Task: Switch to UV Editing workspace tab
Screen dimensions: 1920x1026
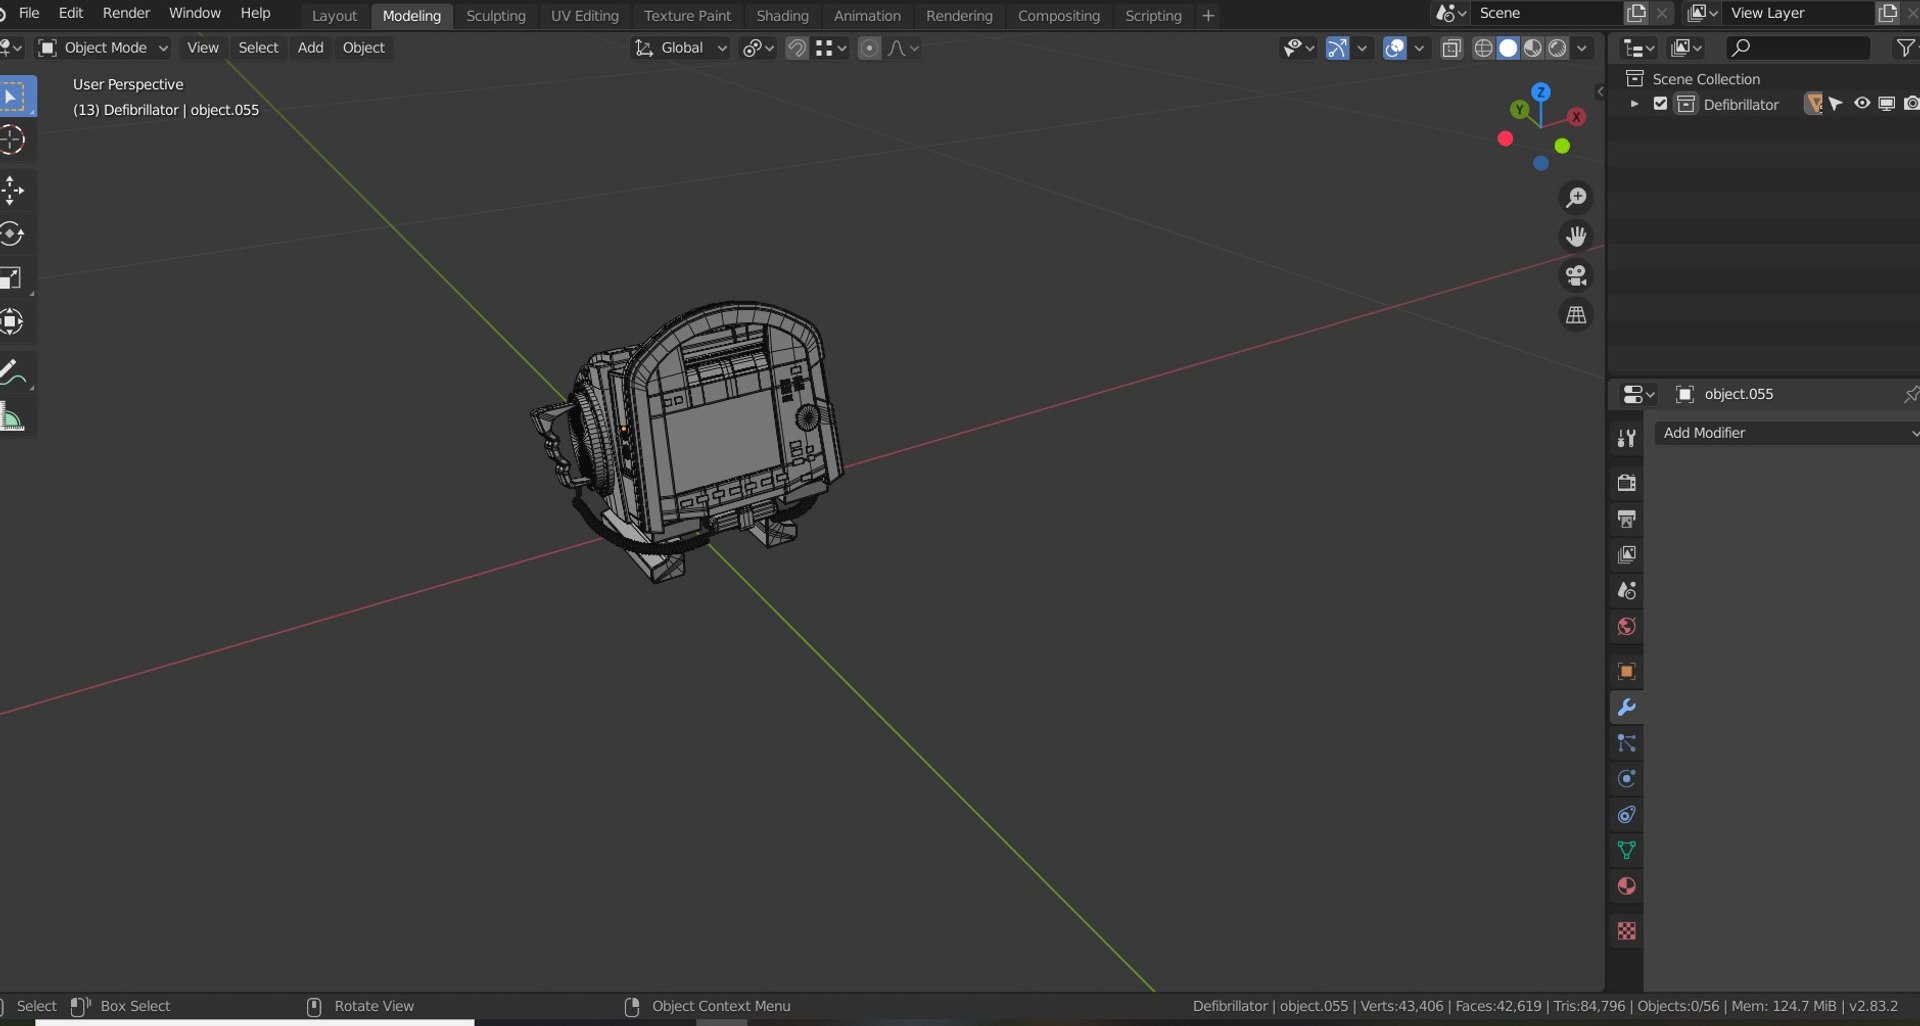Action: click(585, 16)
